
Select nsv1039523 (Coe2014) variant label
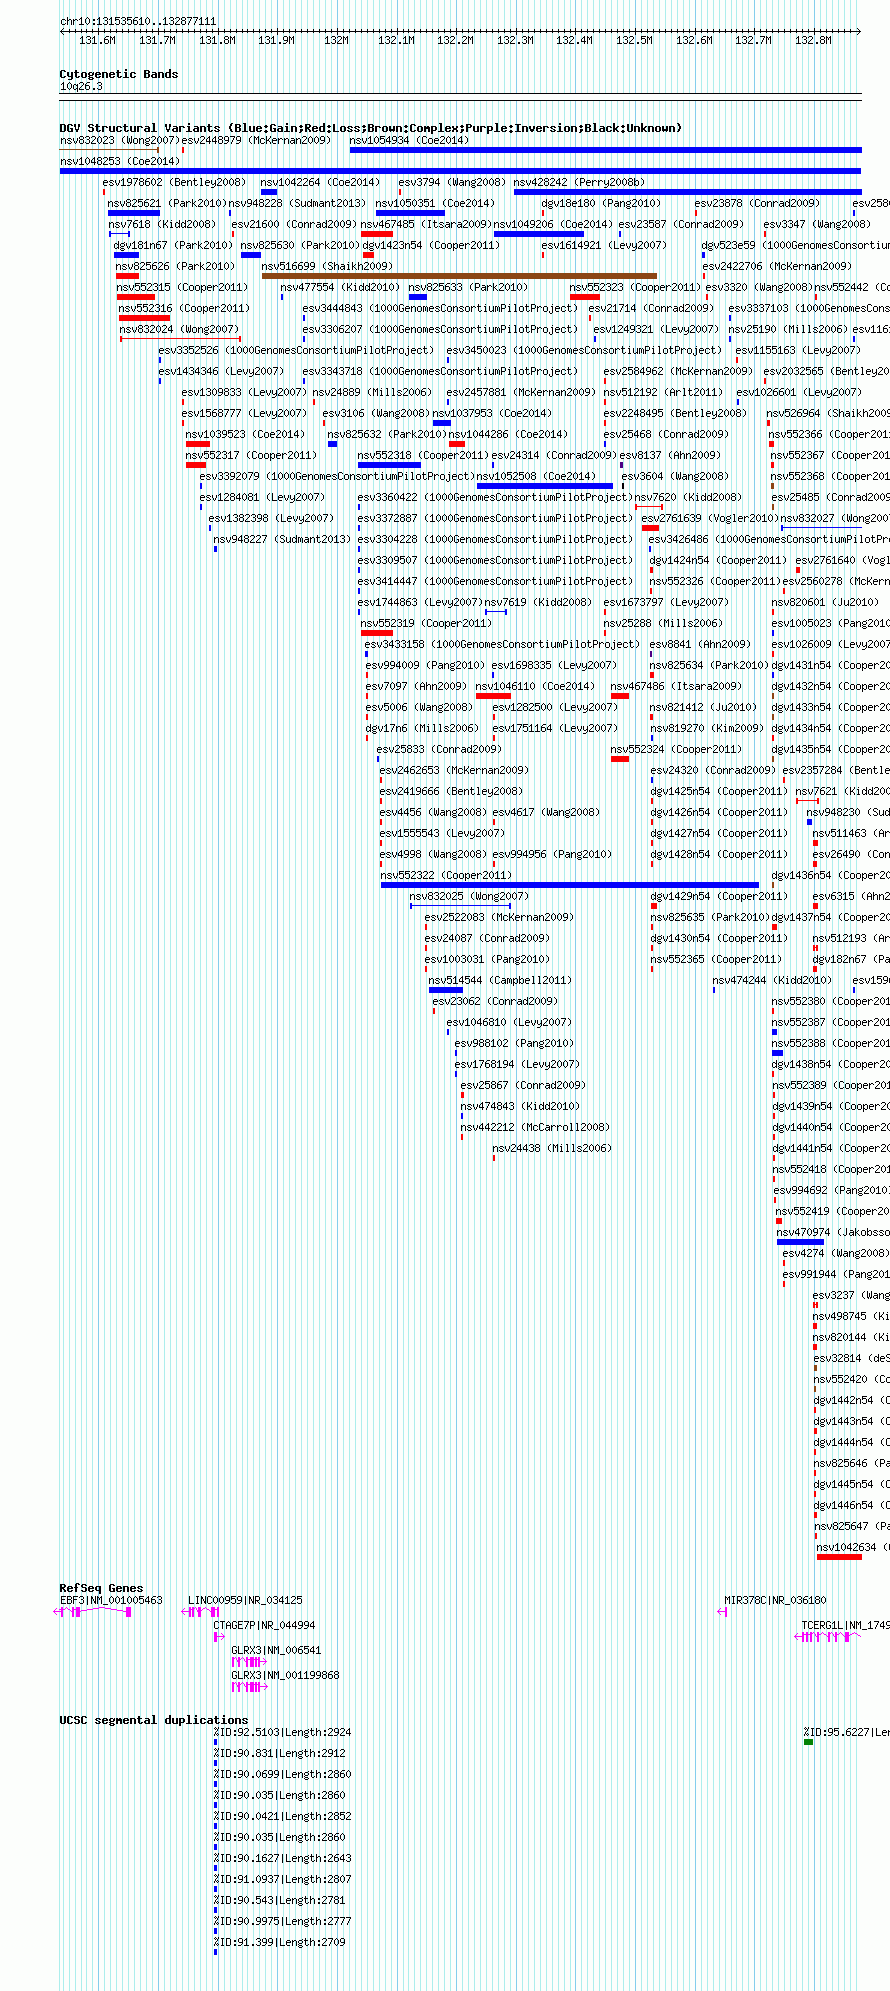coord(245,434)
